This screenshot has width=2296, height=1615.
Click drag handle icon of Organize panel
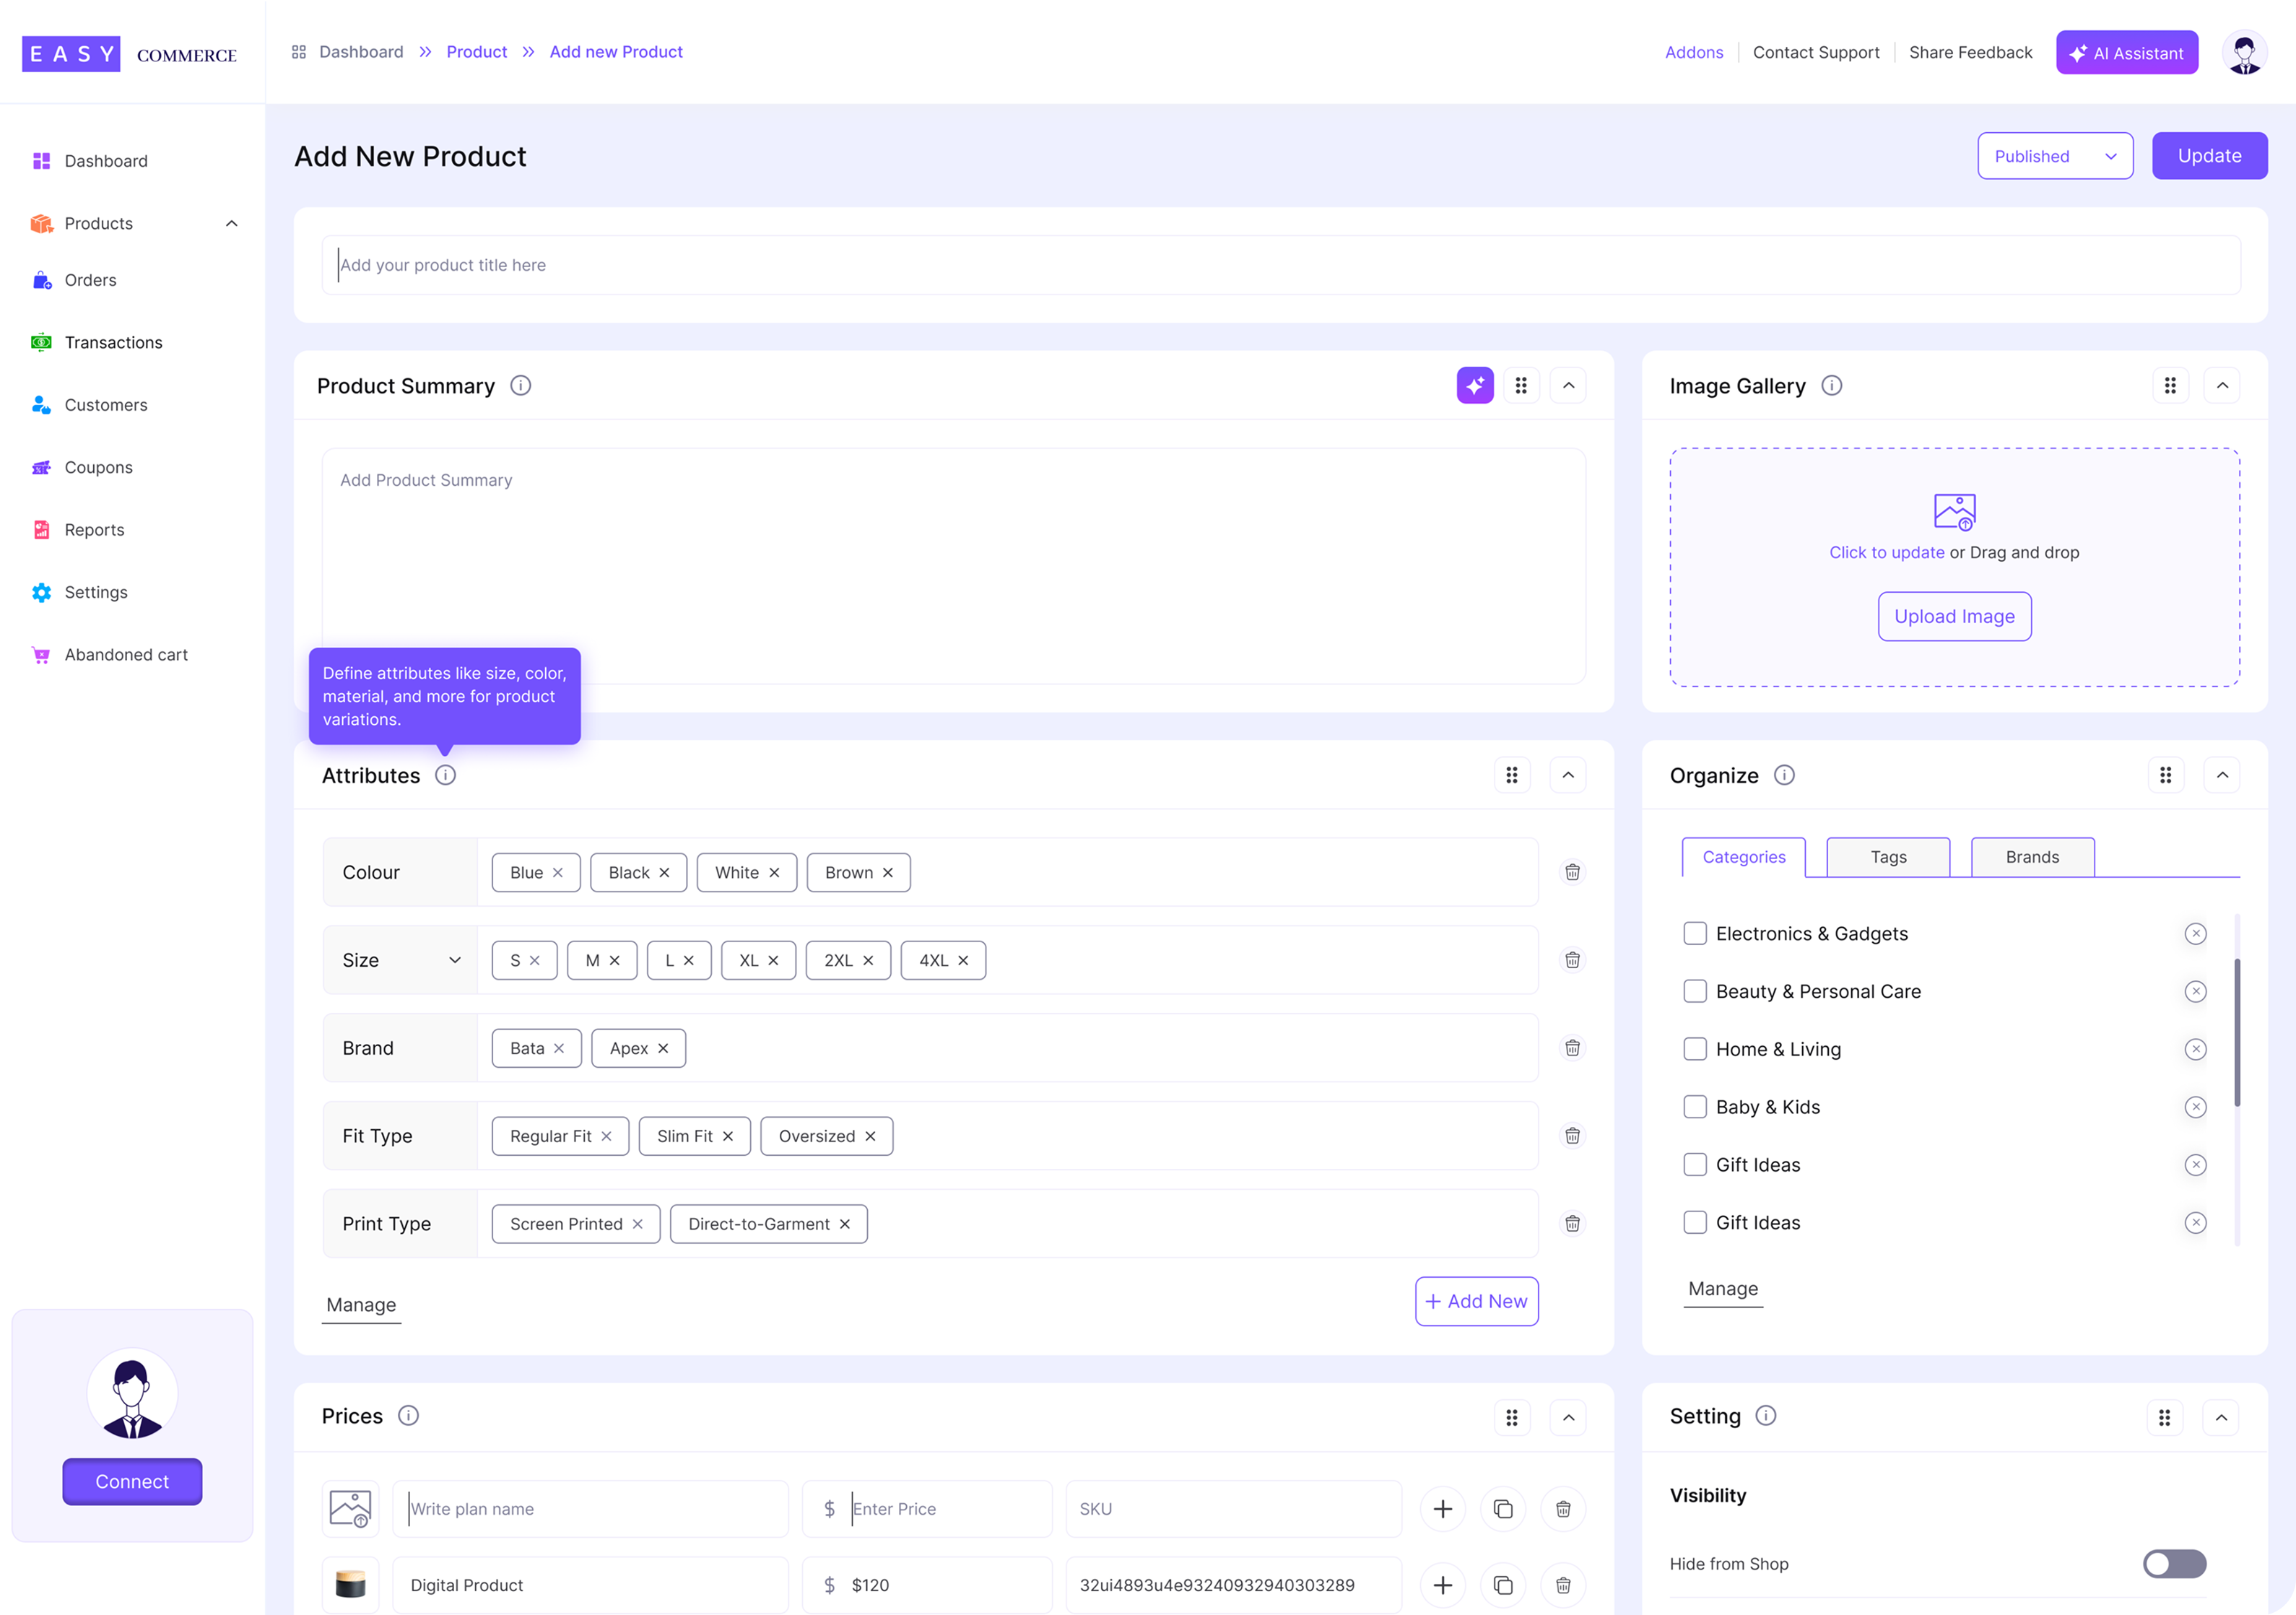coord(2165,776)
